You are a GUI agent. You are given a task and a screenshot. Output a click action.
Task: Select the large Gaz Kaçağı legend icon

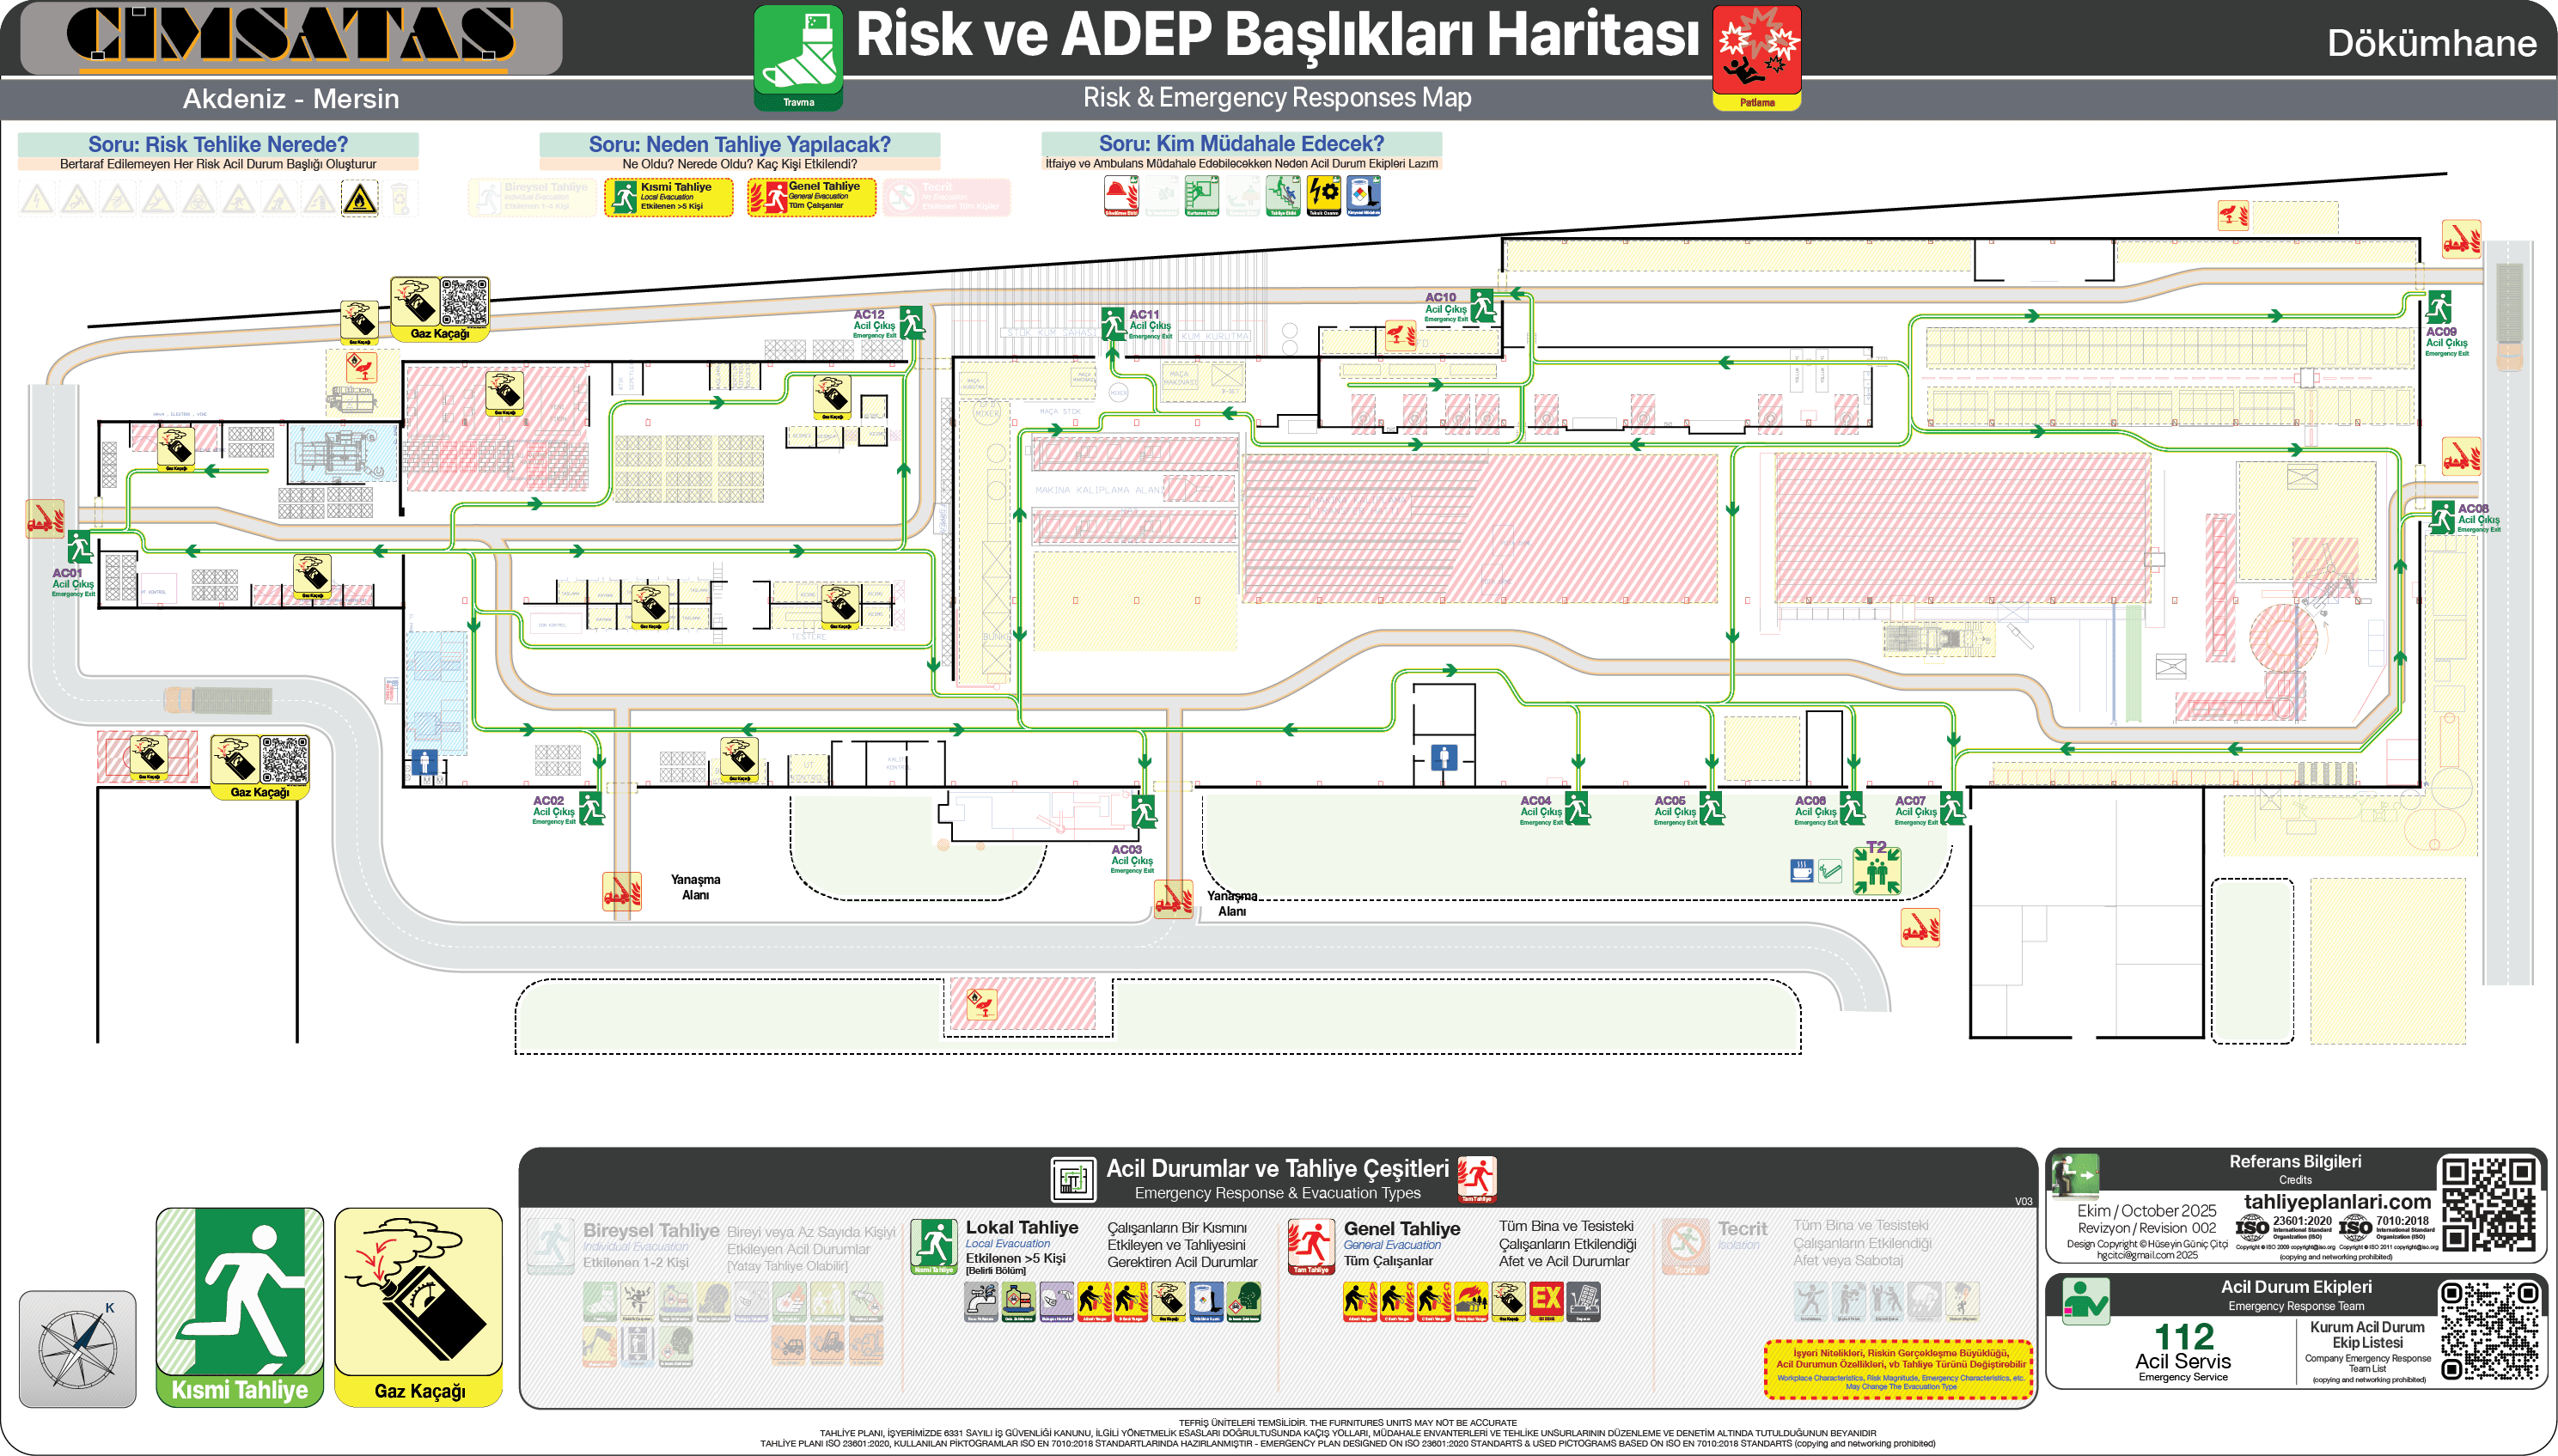(x=418, y=1304)
